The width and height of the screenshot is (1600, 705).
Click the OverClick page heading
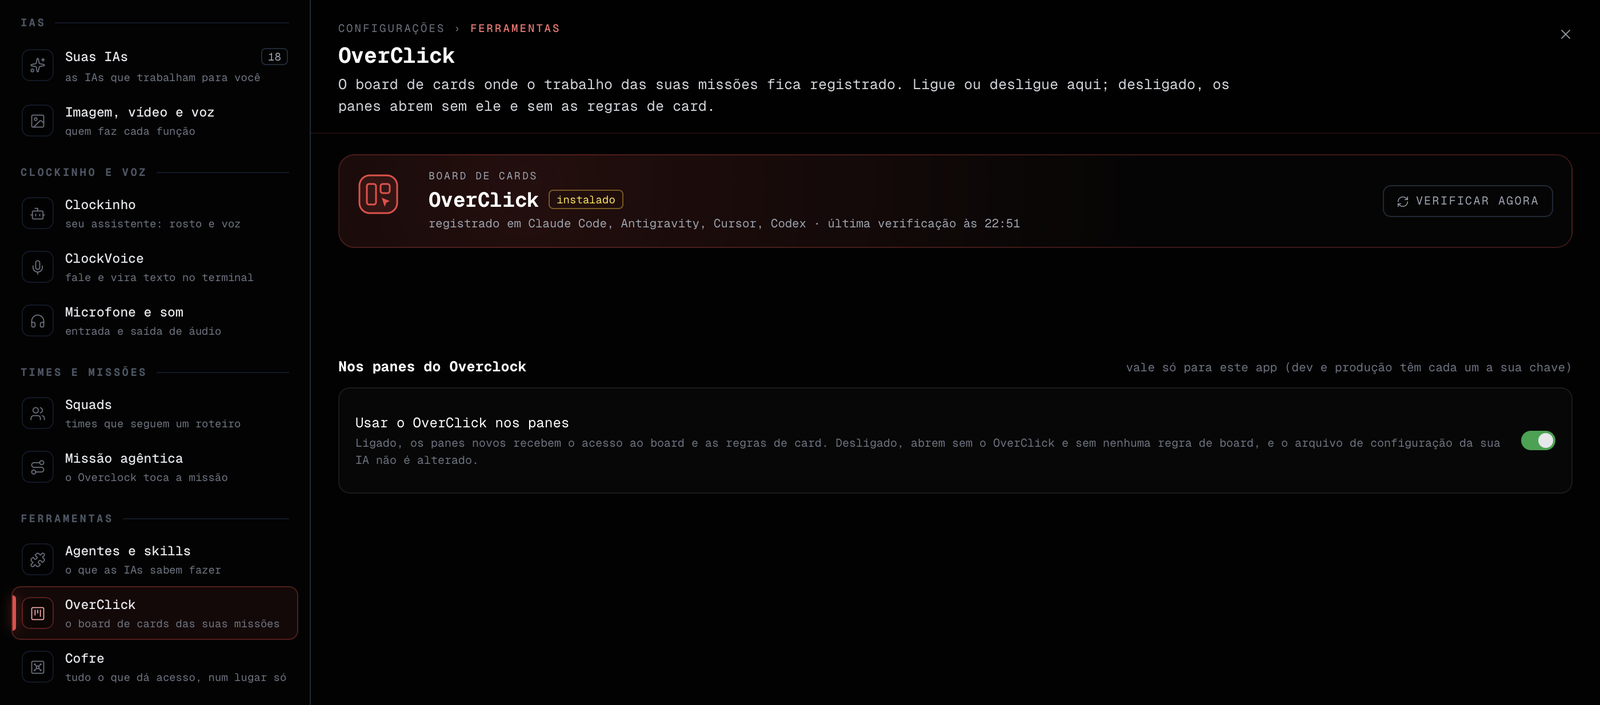click(396, 56)
